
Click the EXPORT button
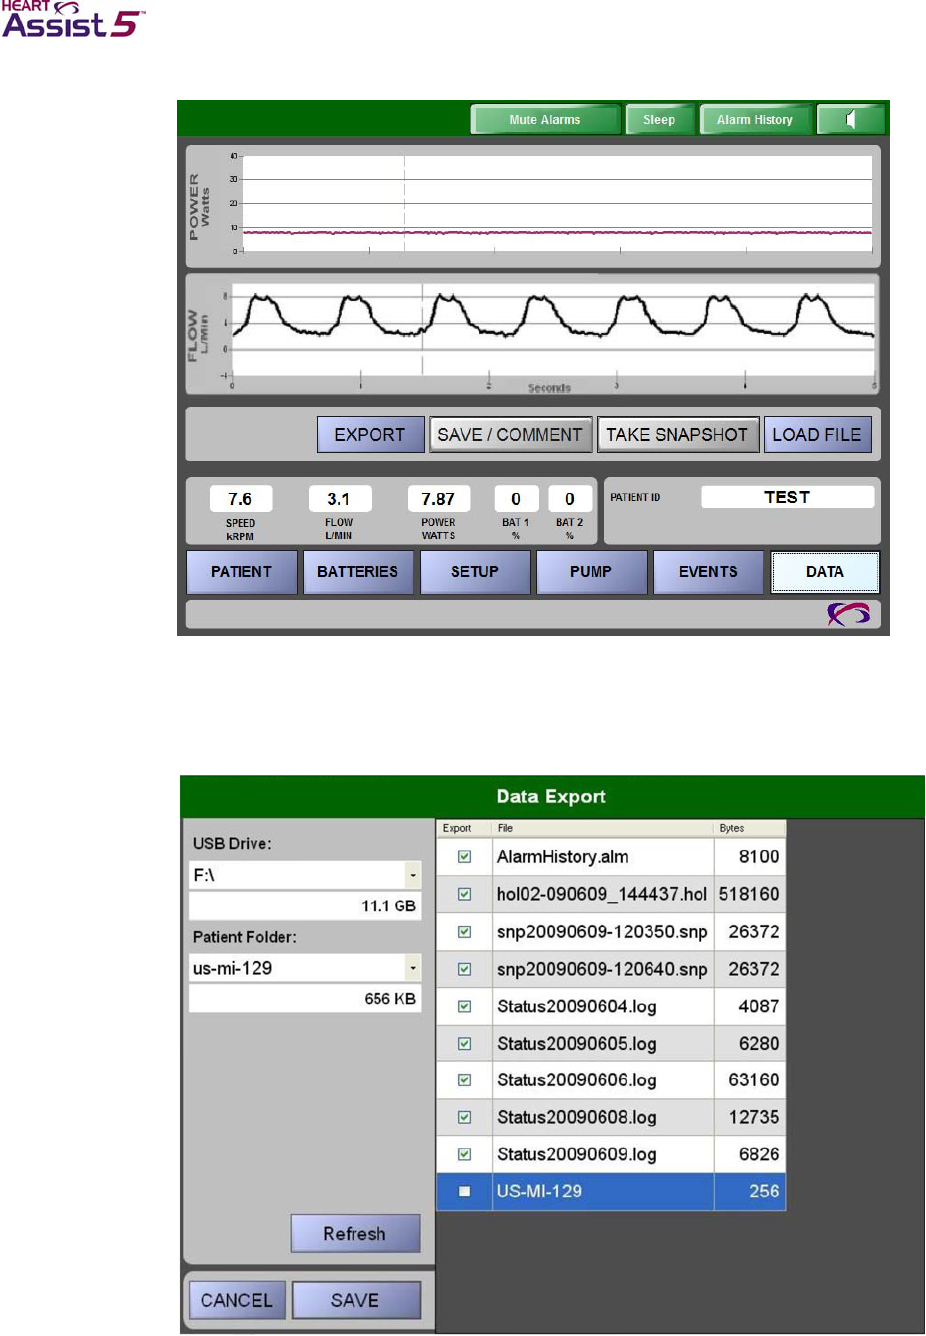370,435
